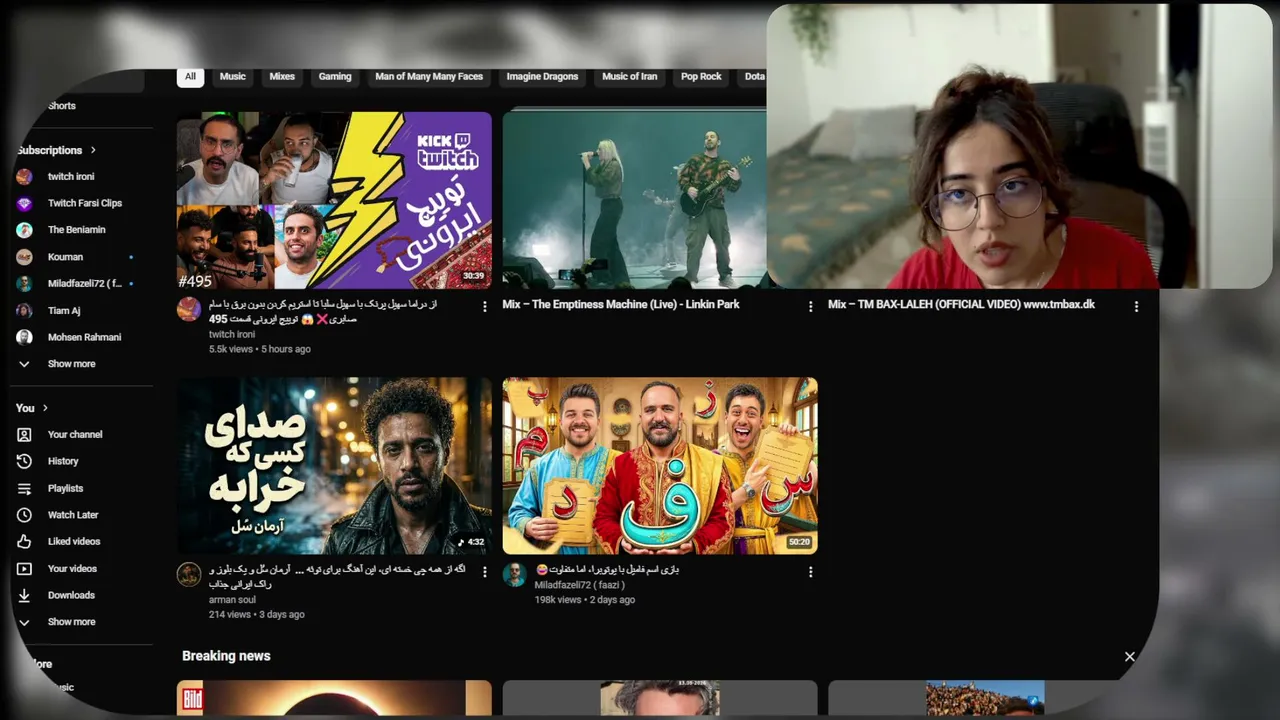
Task: Open options menu for TM BAX-LALEH mix
Action: (x=1136, y=307)
